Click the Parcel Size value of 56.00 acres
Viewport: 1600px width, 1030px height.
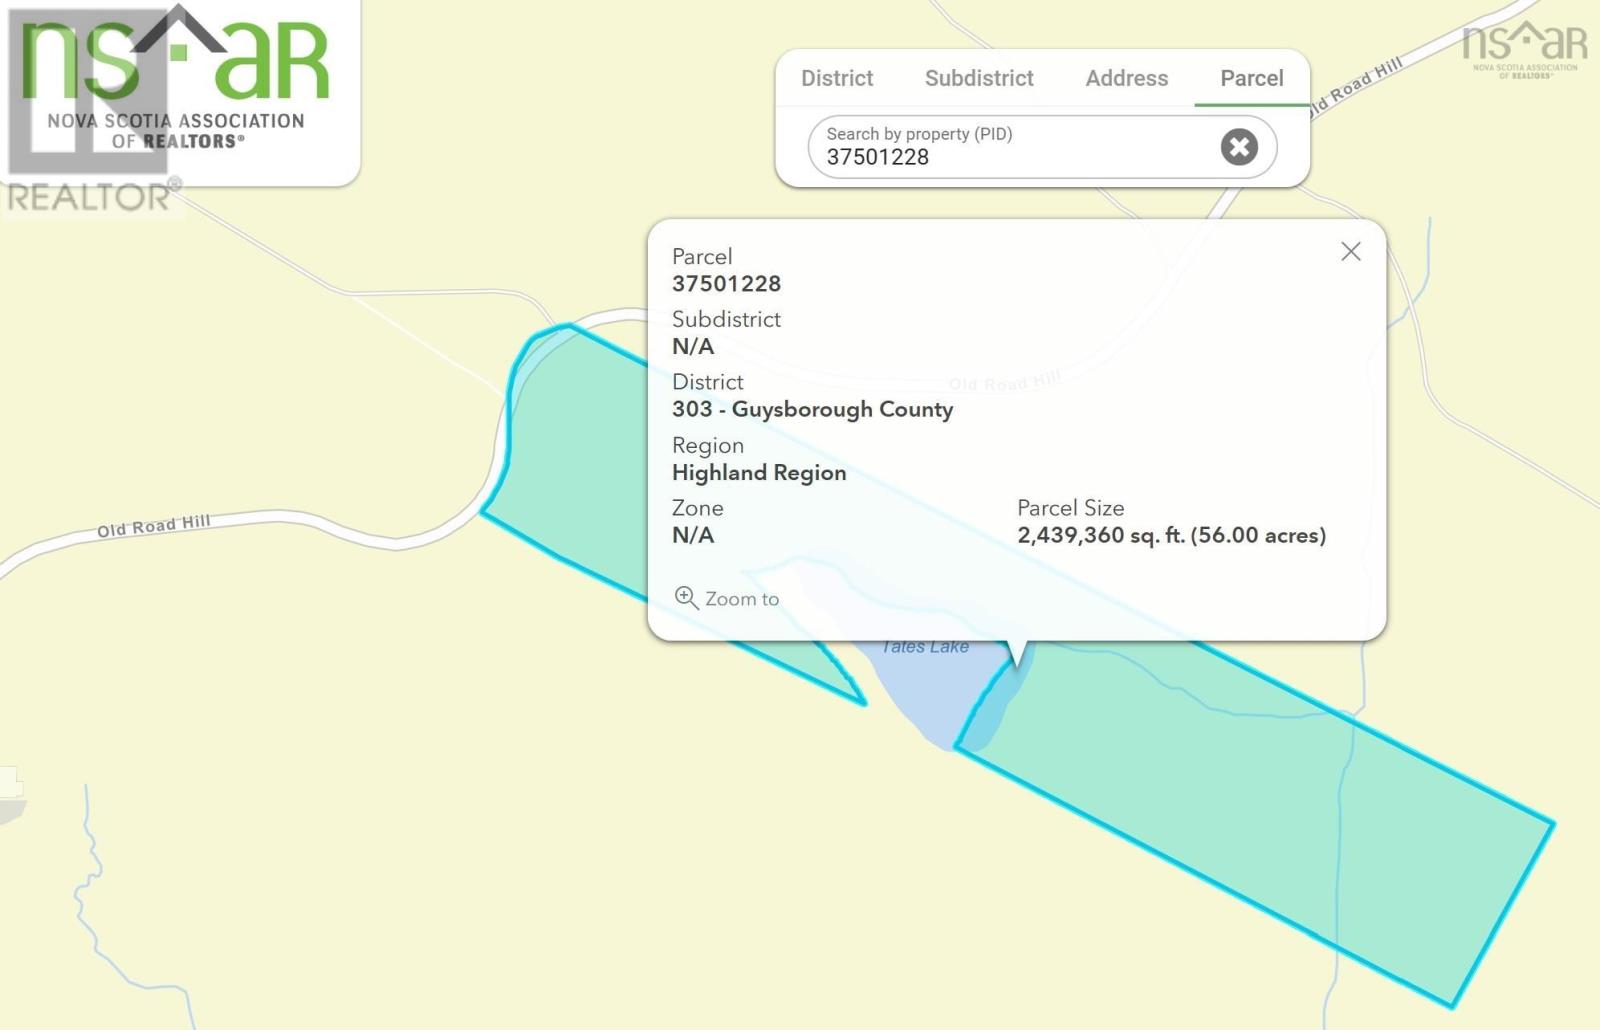point(1171,535)
